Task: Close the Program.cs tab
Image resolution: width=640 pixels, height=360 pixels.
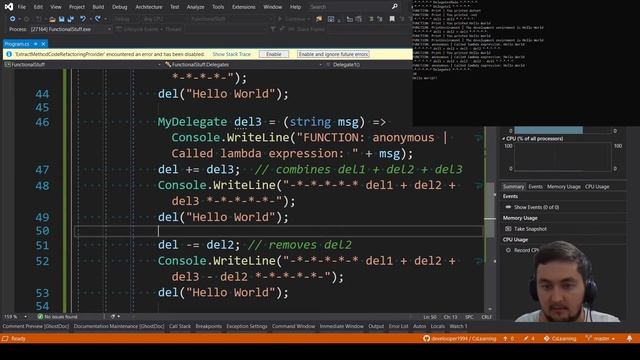Action: click(x=43, y=44)
